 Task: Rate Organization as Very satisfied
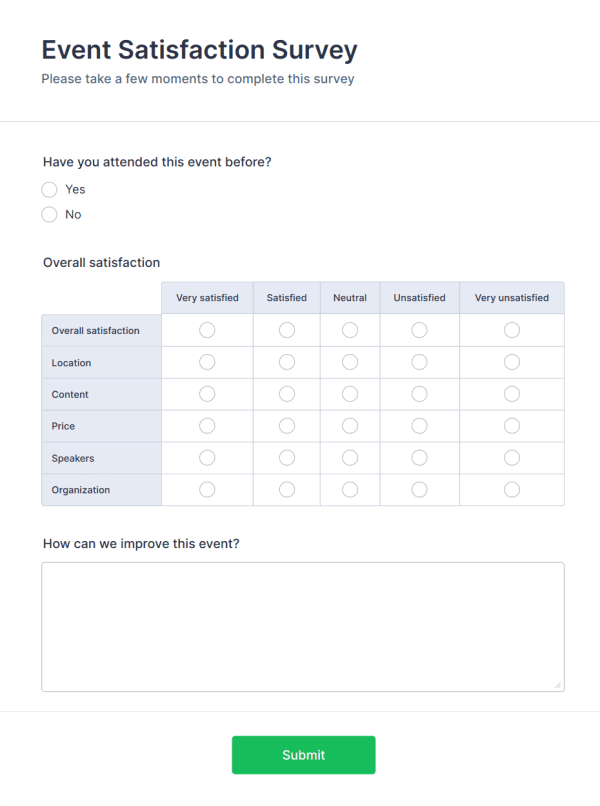(x=207, y=490)
